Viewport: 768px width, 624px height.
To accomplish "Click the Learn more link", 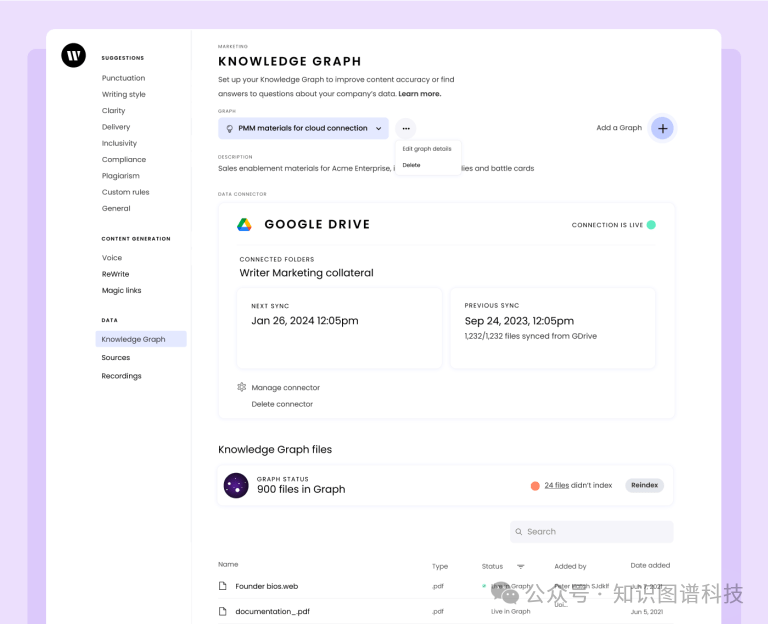I will coord(420,94).
